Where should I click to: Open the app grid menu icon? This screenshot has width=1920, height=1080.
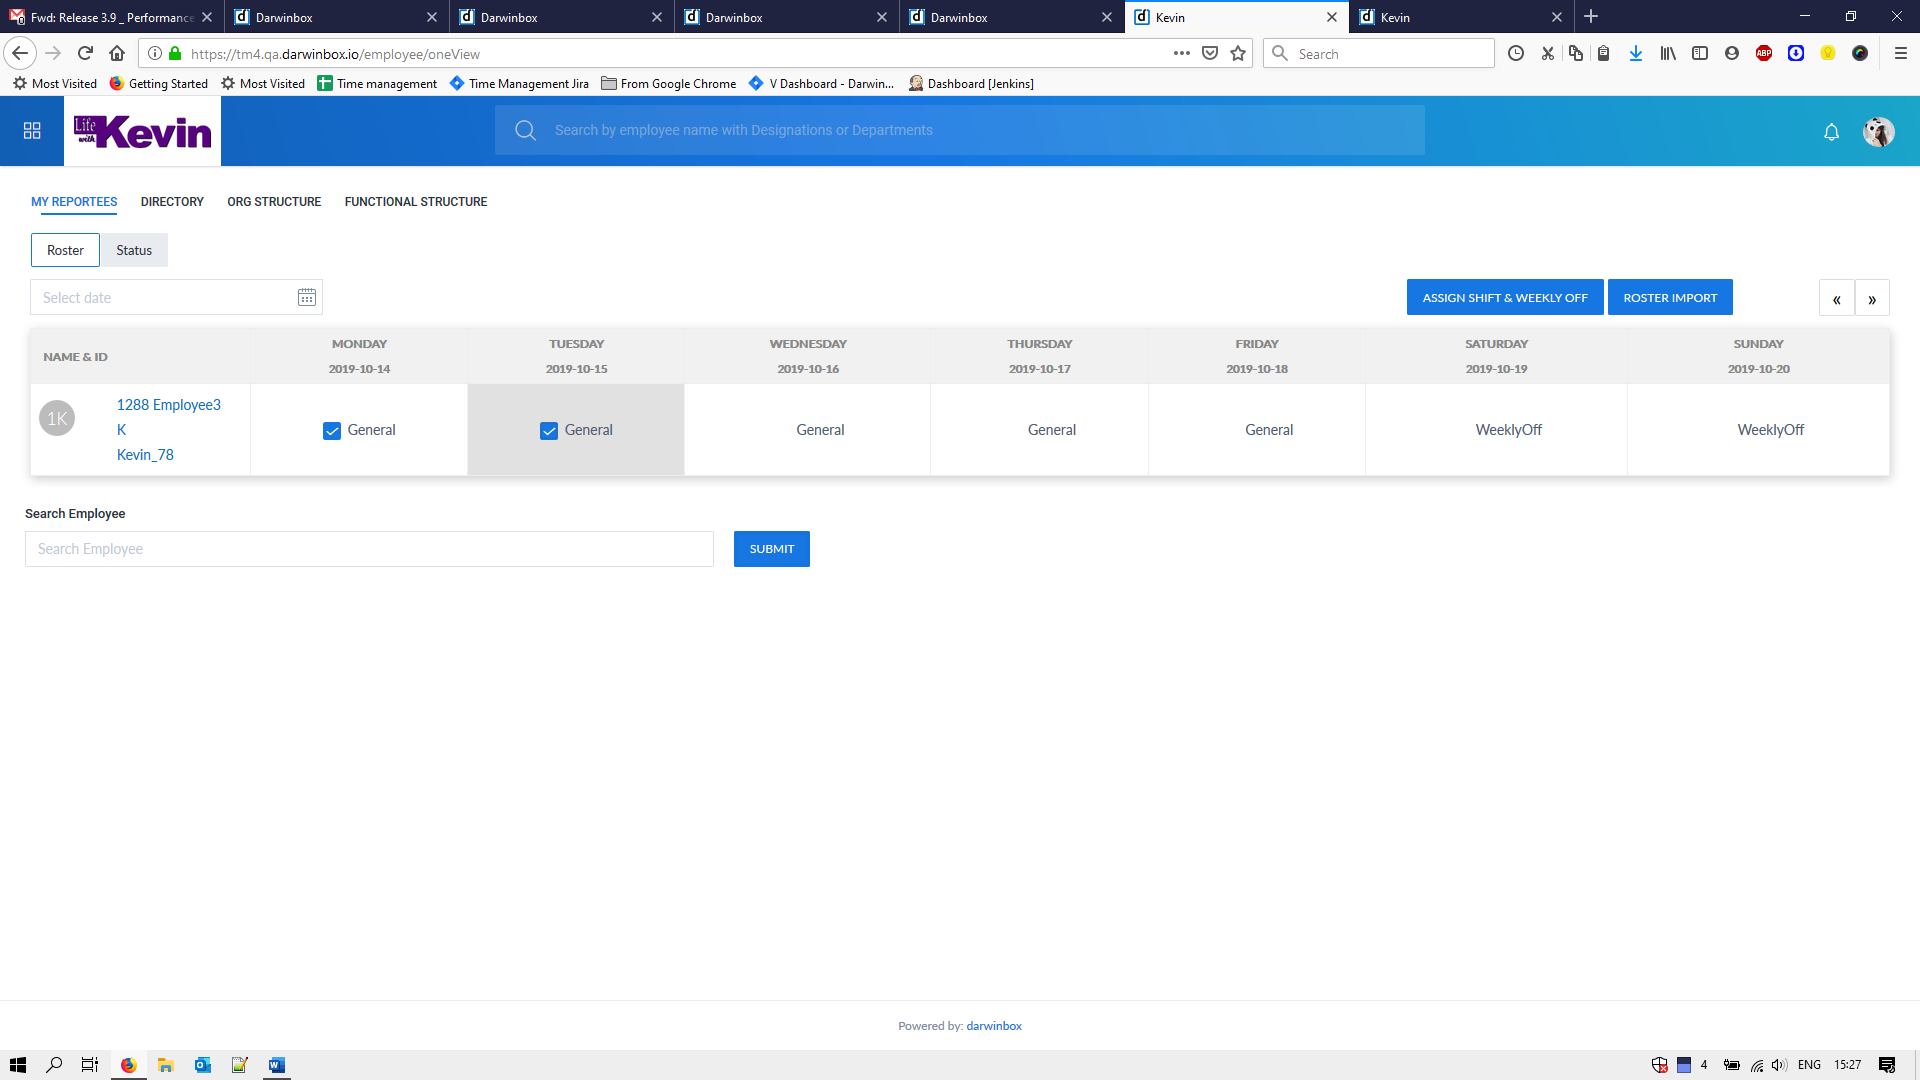point(32,131)
